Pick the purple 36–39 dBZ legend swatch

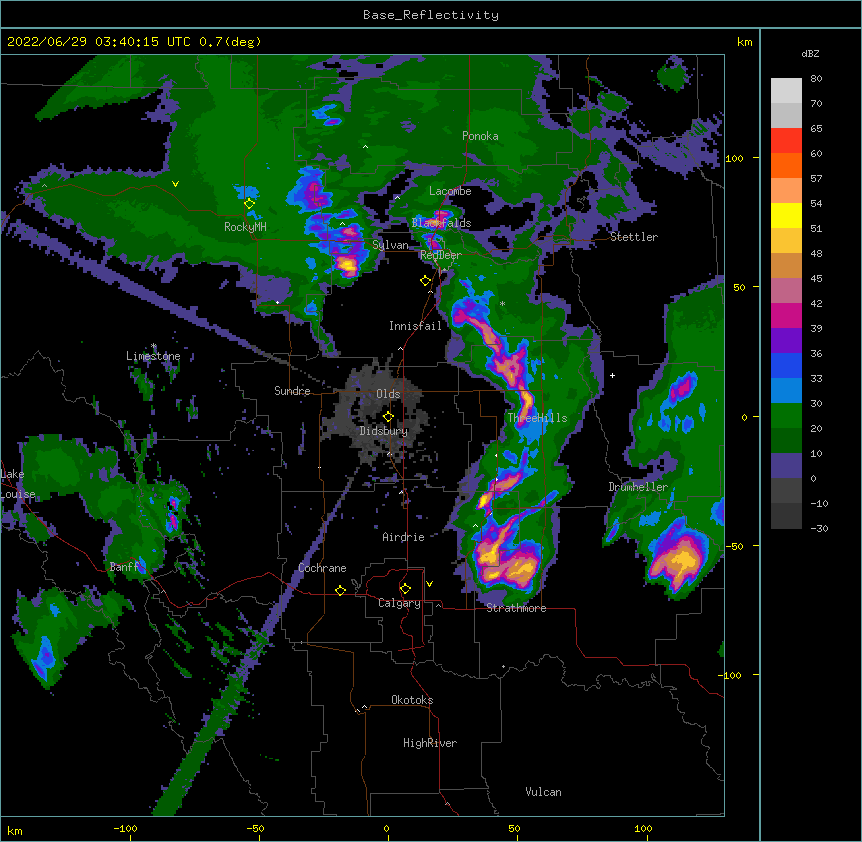pyautogui.click(x=786, y=341)
